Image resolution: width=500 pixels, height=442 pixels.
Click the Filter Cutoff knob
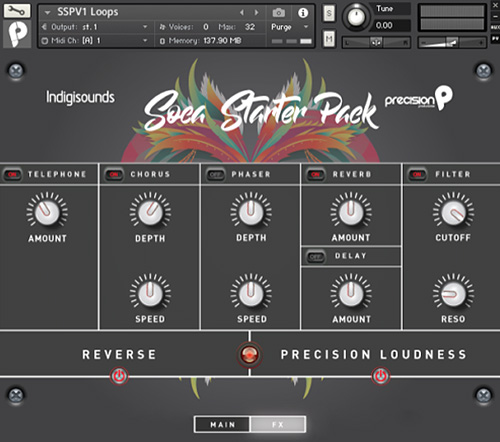453,213
